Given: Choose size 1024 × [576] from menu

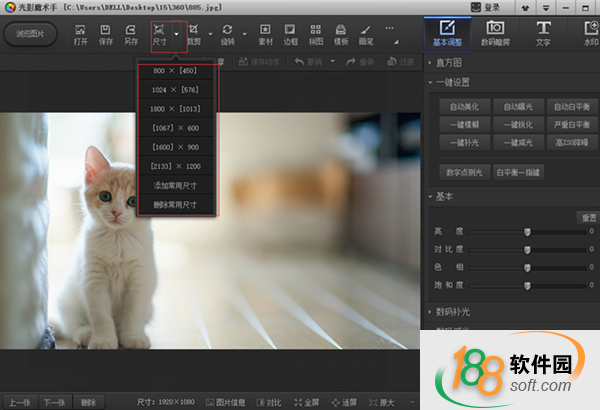Looking at the screenshot, I should 175,90.
